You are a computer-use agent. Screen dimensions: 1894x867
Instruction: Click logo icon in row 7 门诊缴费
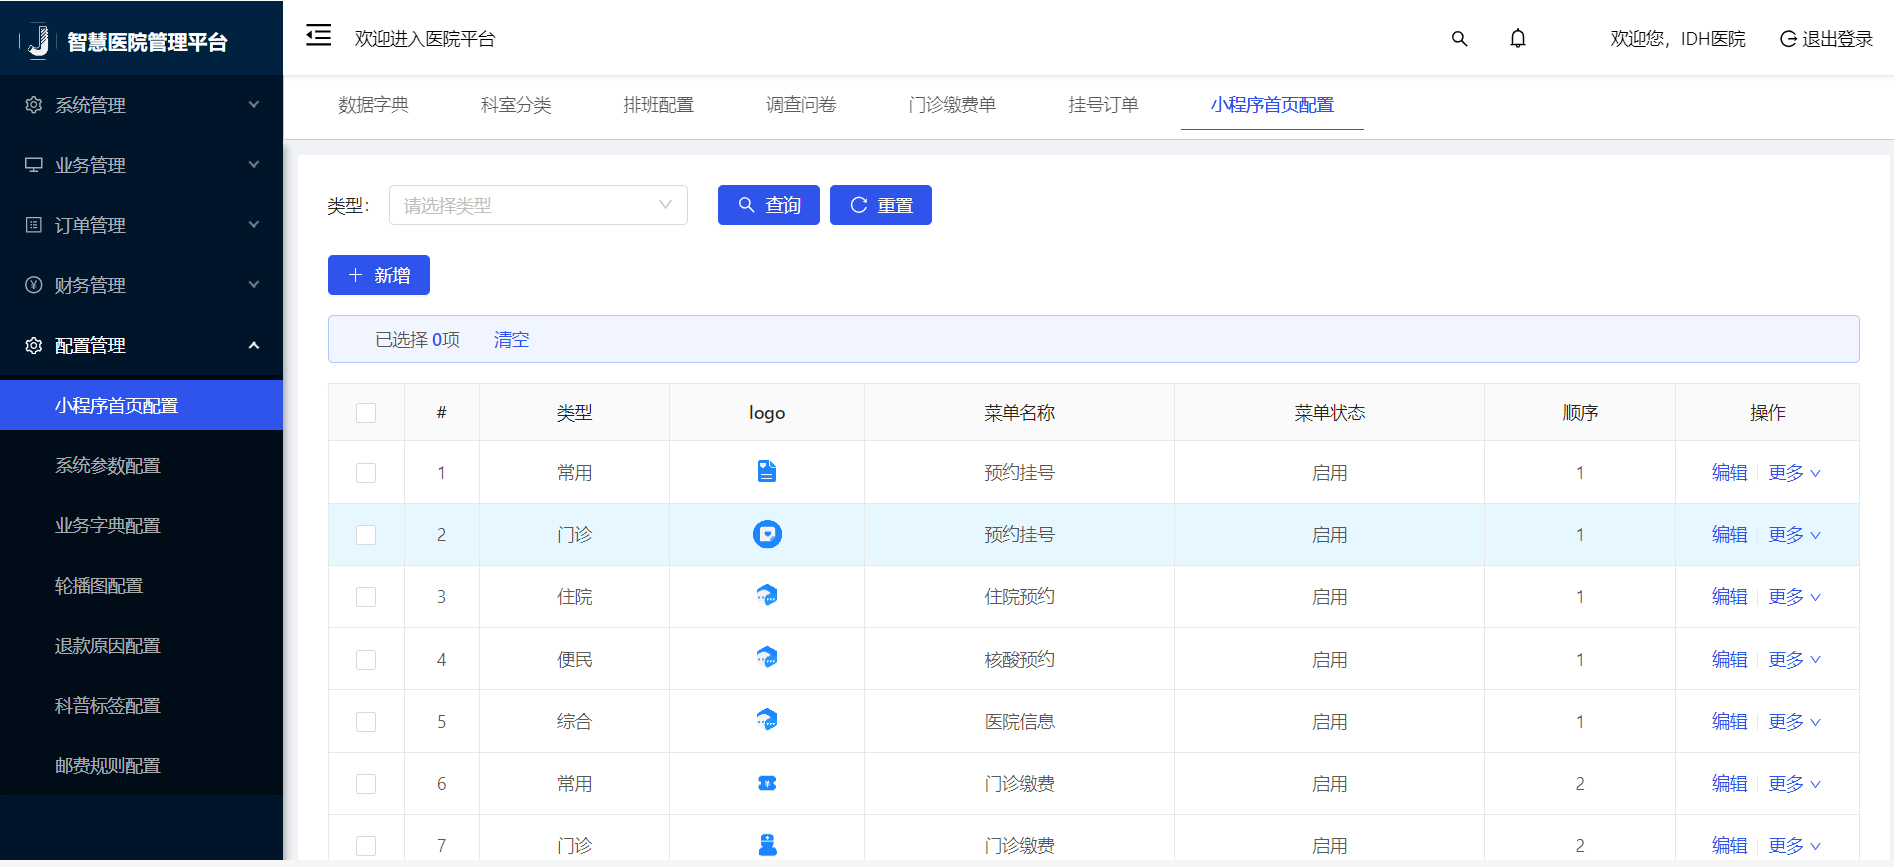(767, 845)
